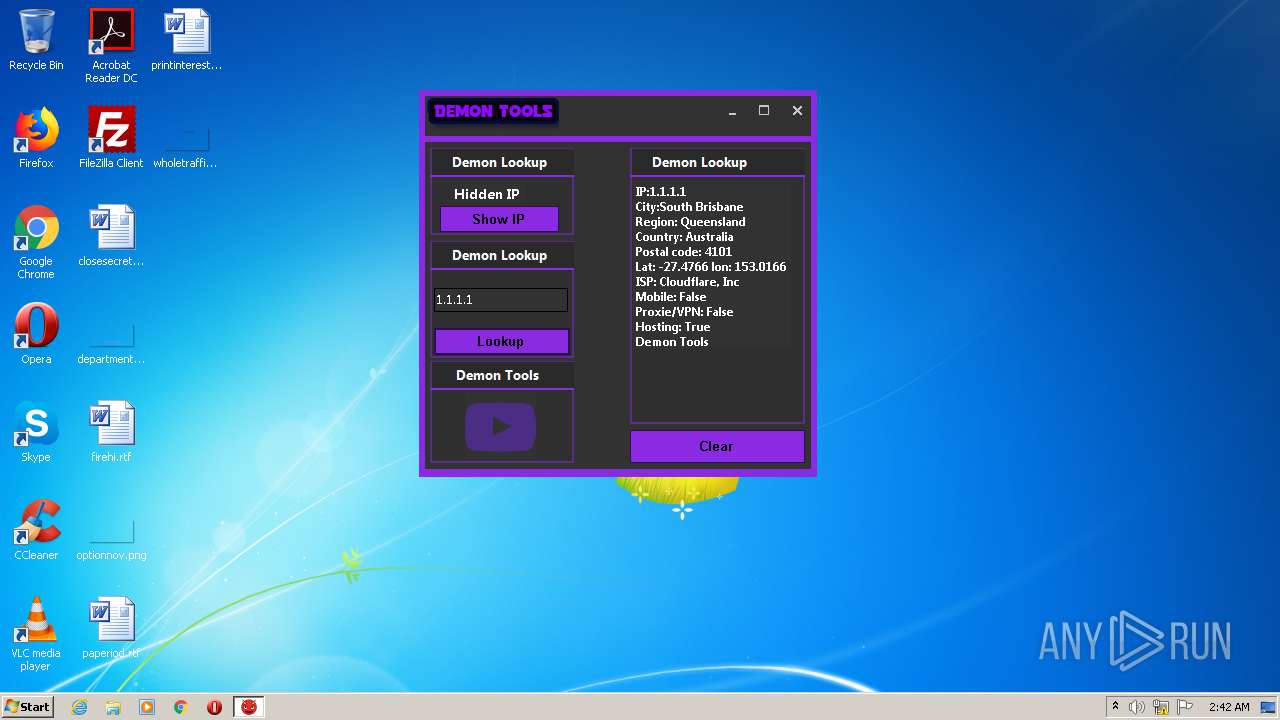Launch Google Chrome from the desktop
This screenshot has width=1280, height=720.
(36, 242)
